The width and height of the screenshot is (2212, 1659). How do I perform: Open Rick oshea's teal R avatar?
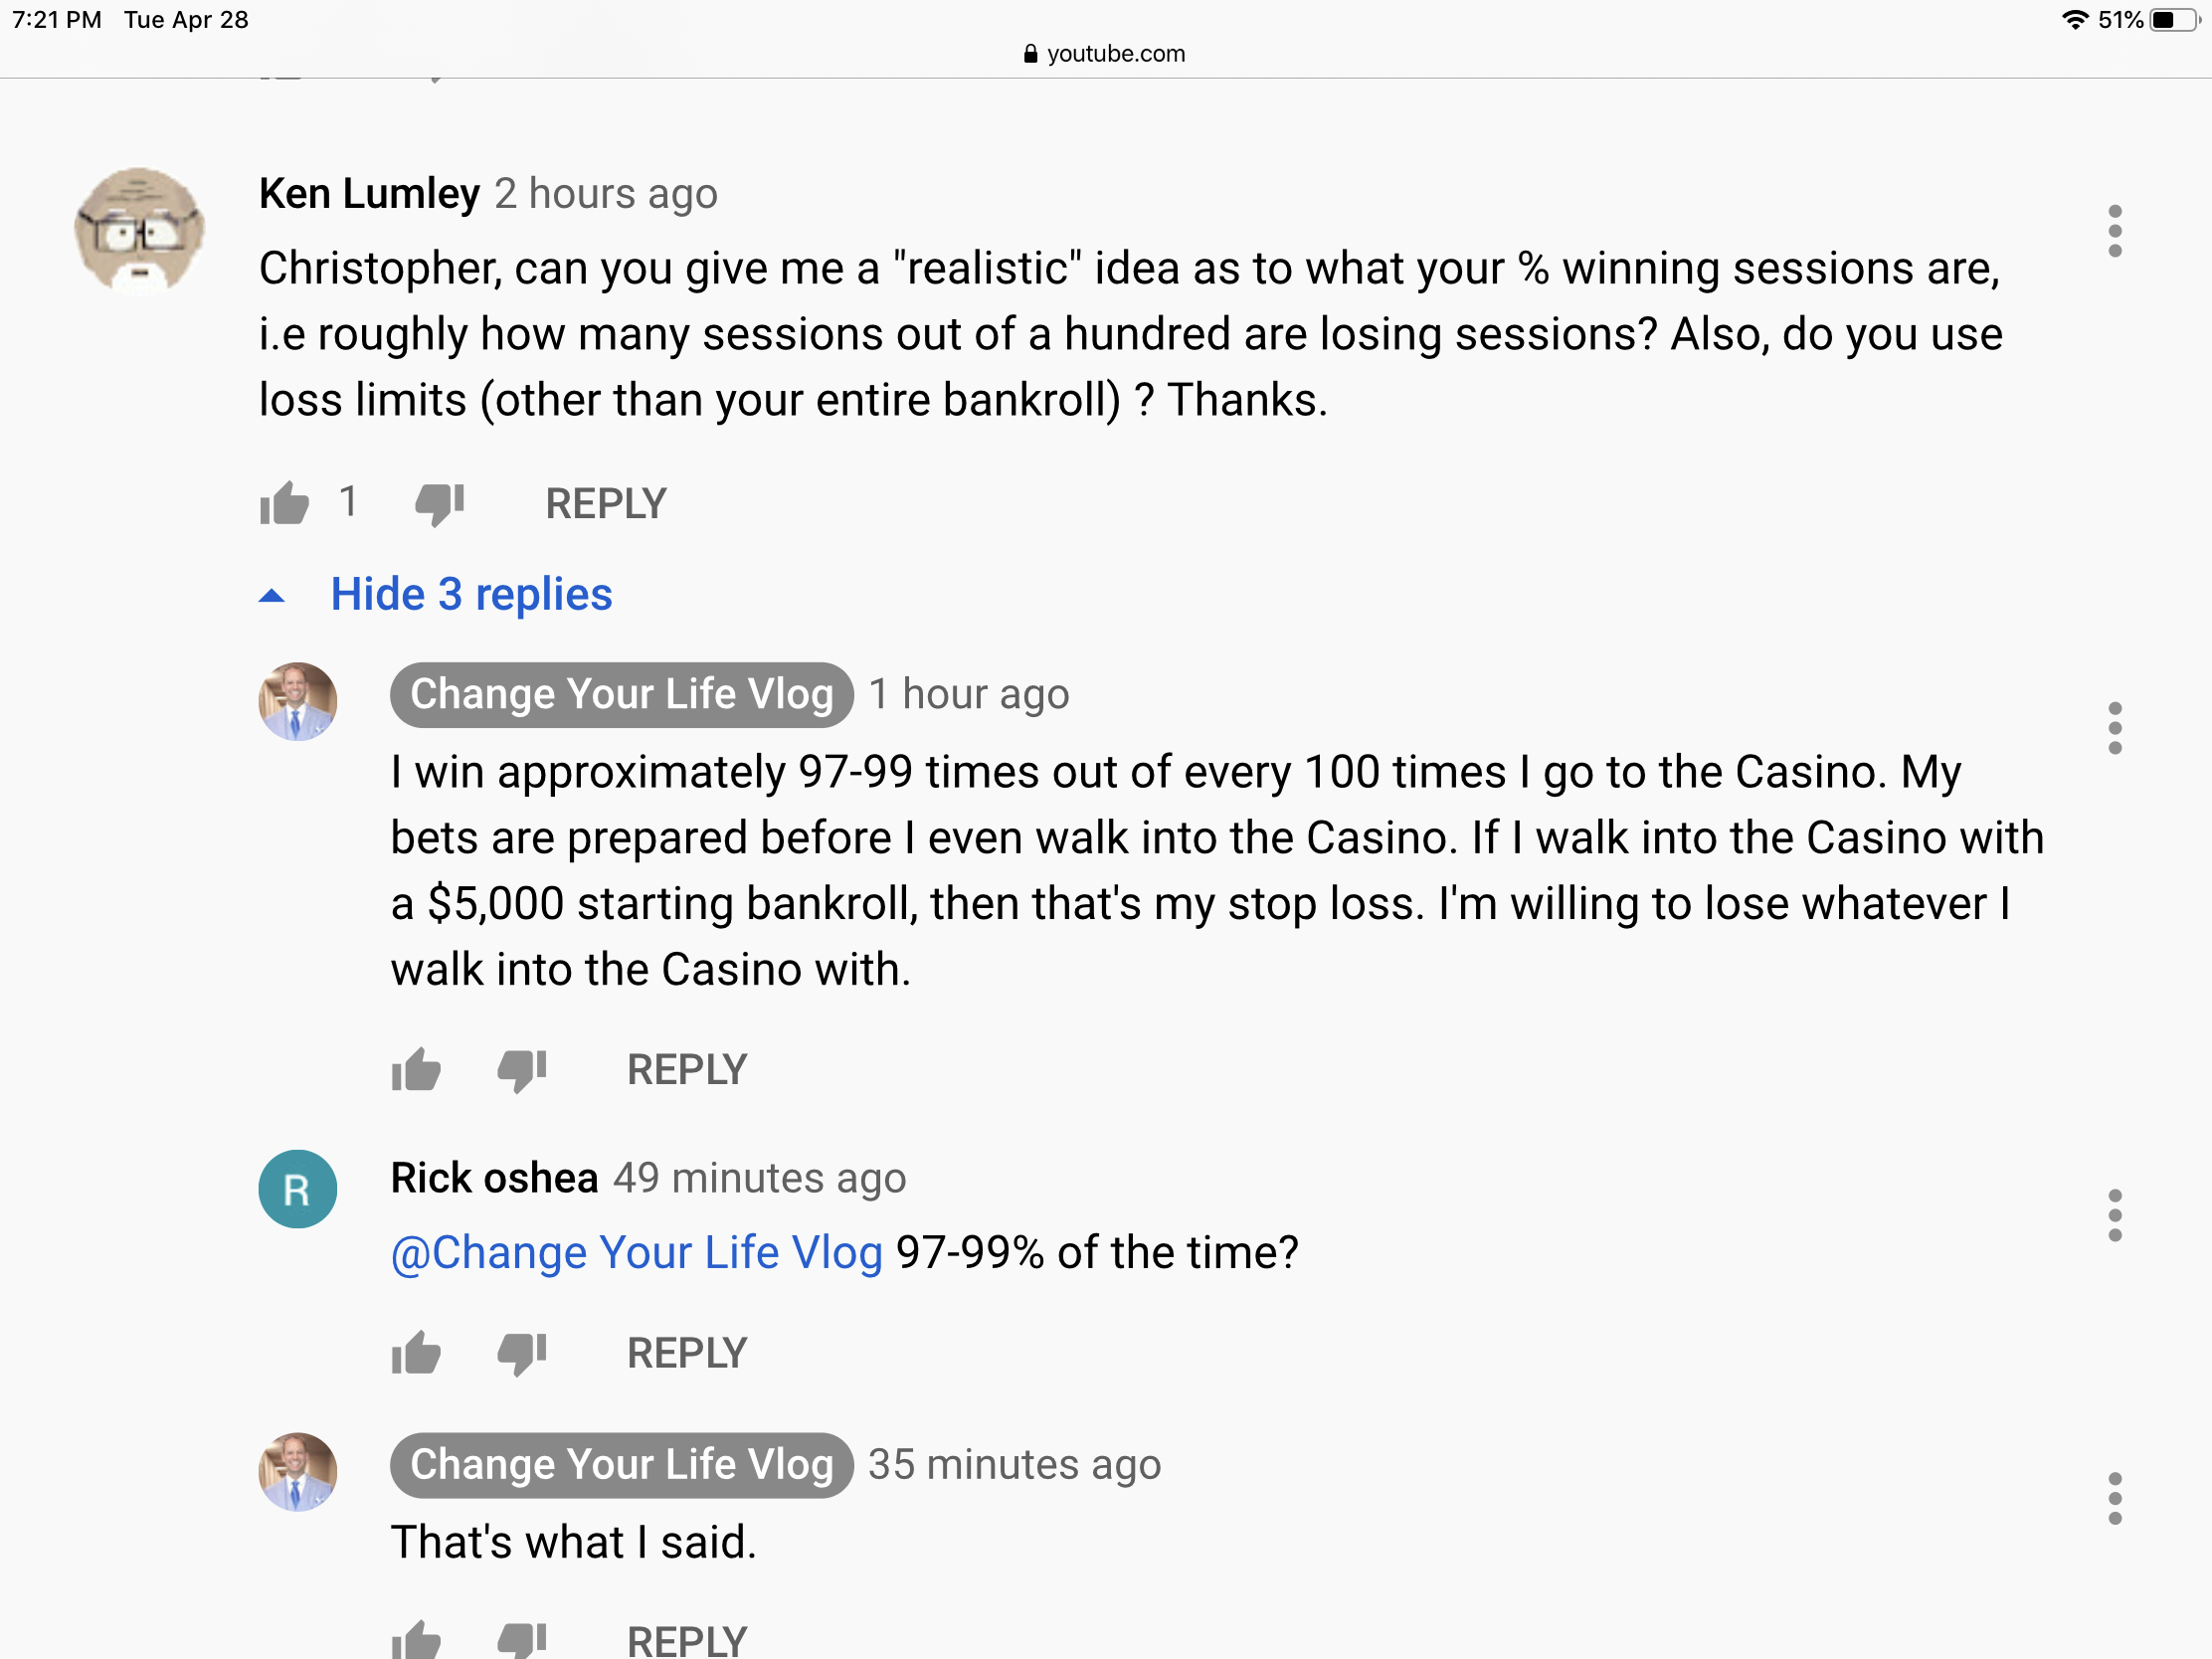click(298, 1189)
